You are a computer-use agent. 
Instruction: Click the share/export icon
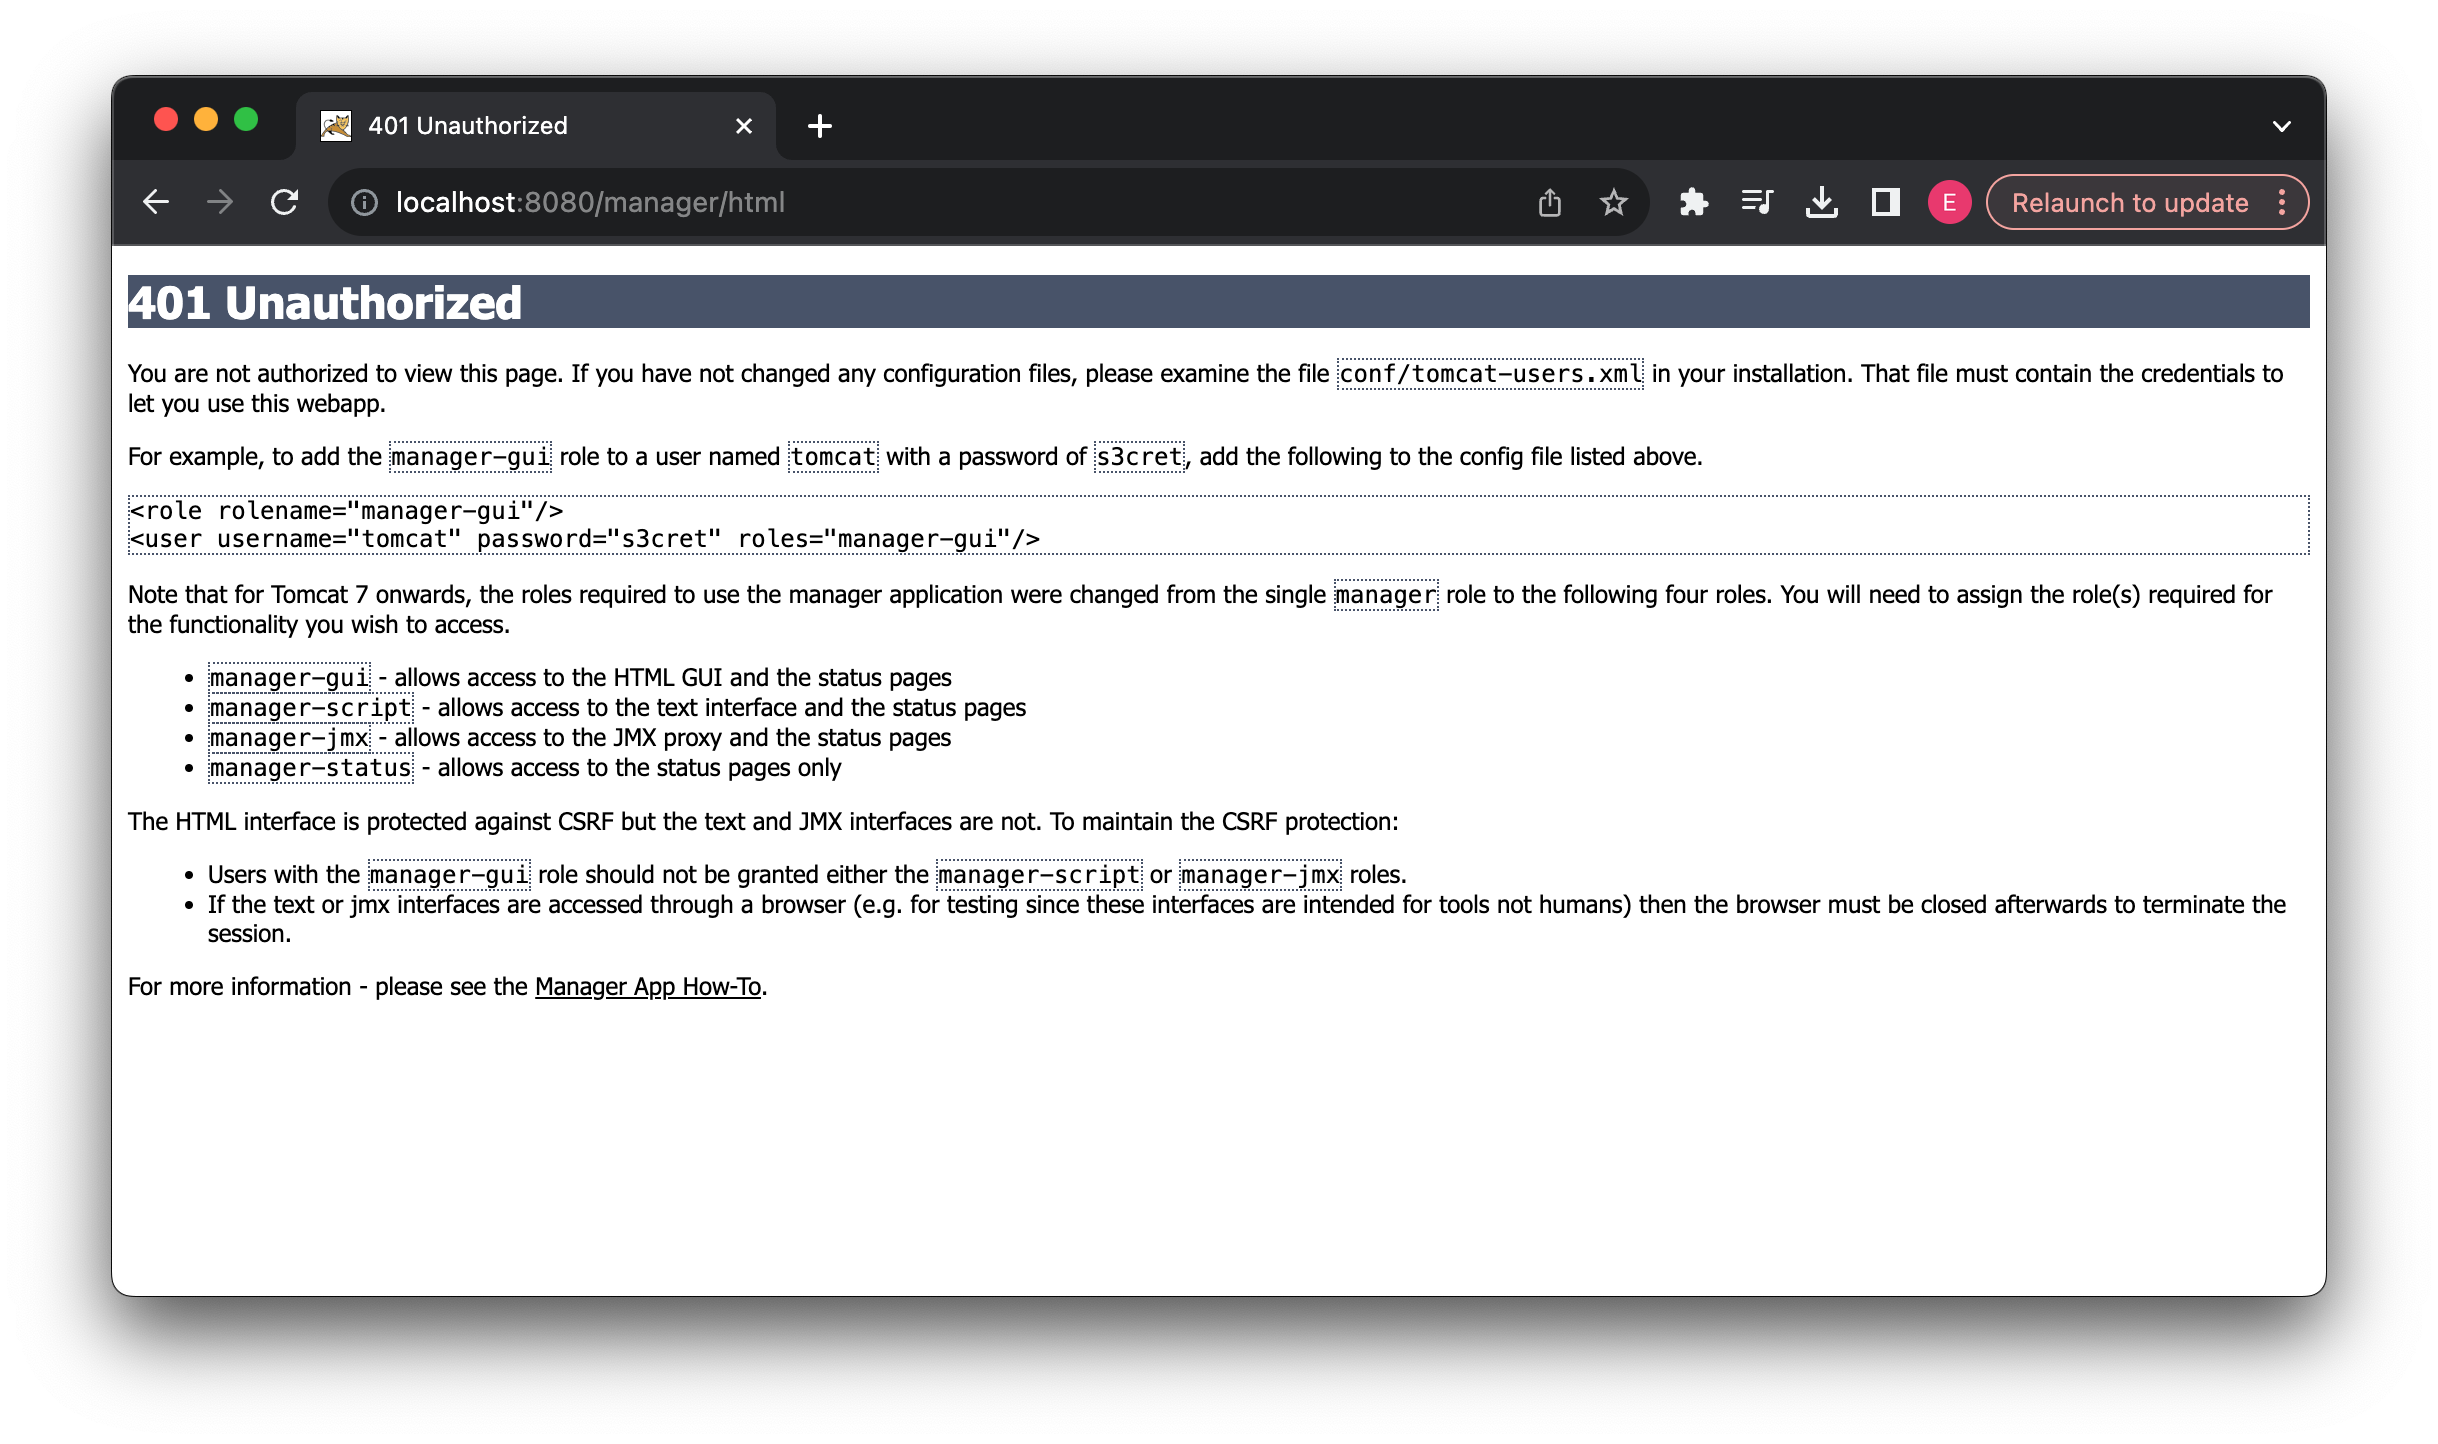pos(1550,203)
